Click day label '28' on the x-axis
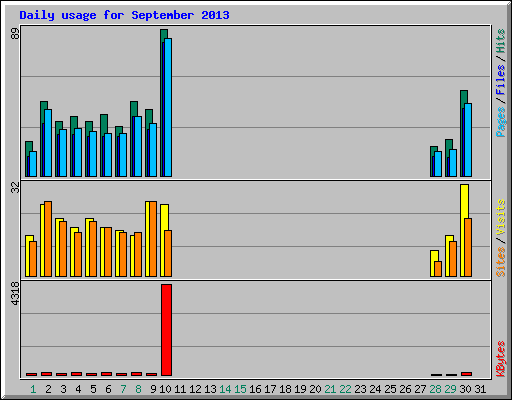 coord(435,389)
